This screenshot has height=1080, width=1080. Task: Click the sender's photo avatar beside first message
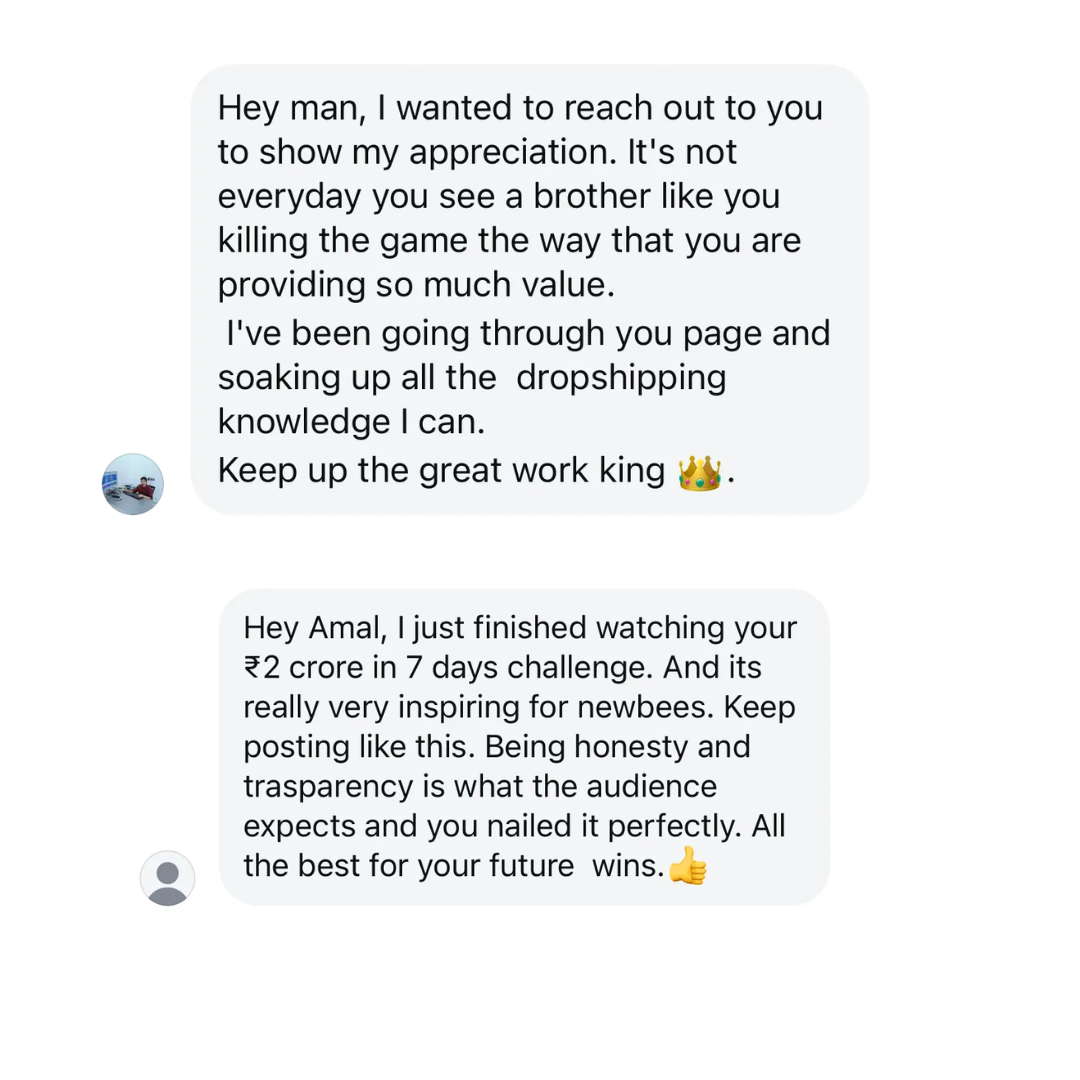tap(133, 484)
